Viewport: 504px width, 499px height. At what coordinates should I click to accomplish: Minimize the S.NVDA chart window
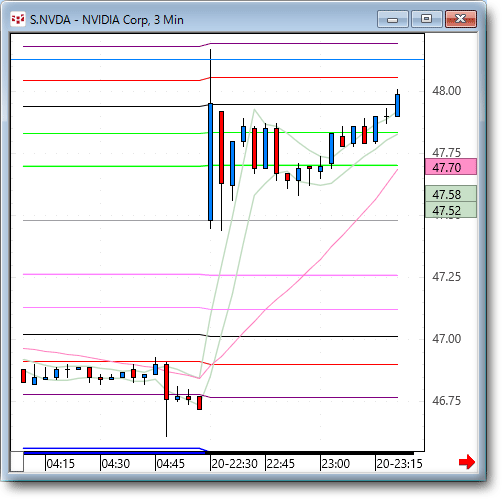pos(393,19)
